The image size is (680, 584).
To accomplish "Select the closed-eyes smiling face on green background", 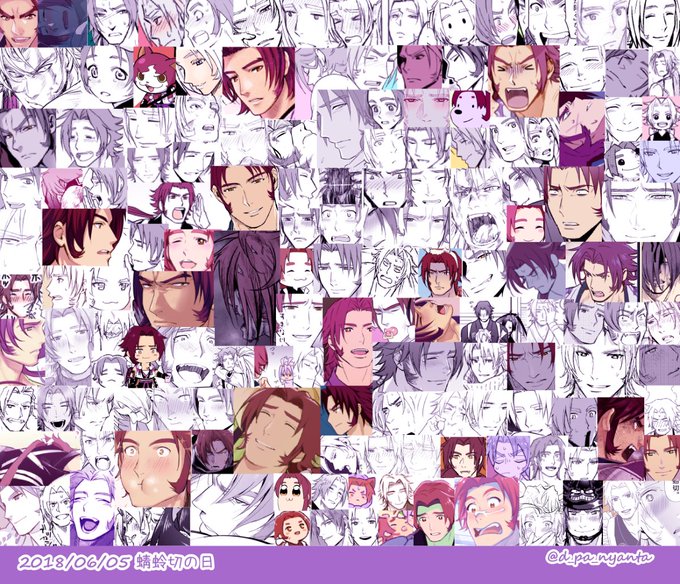I will tap(277, 431).
